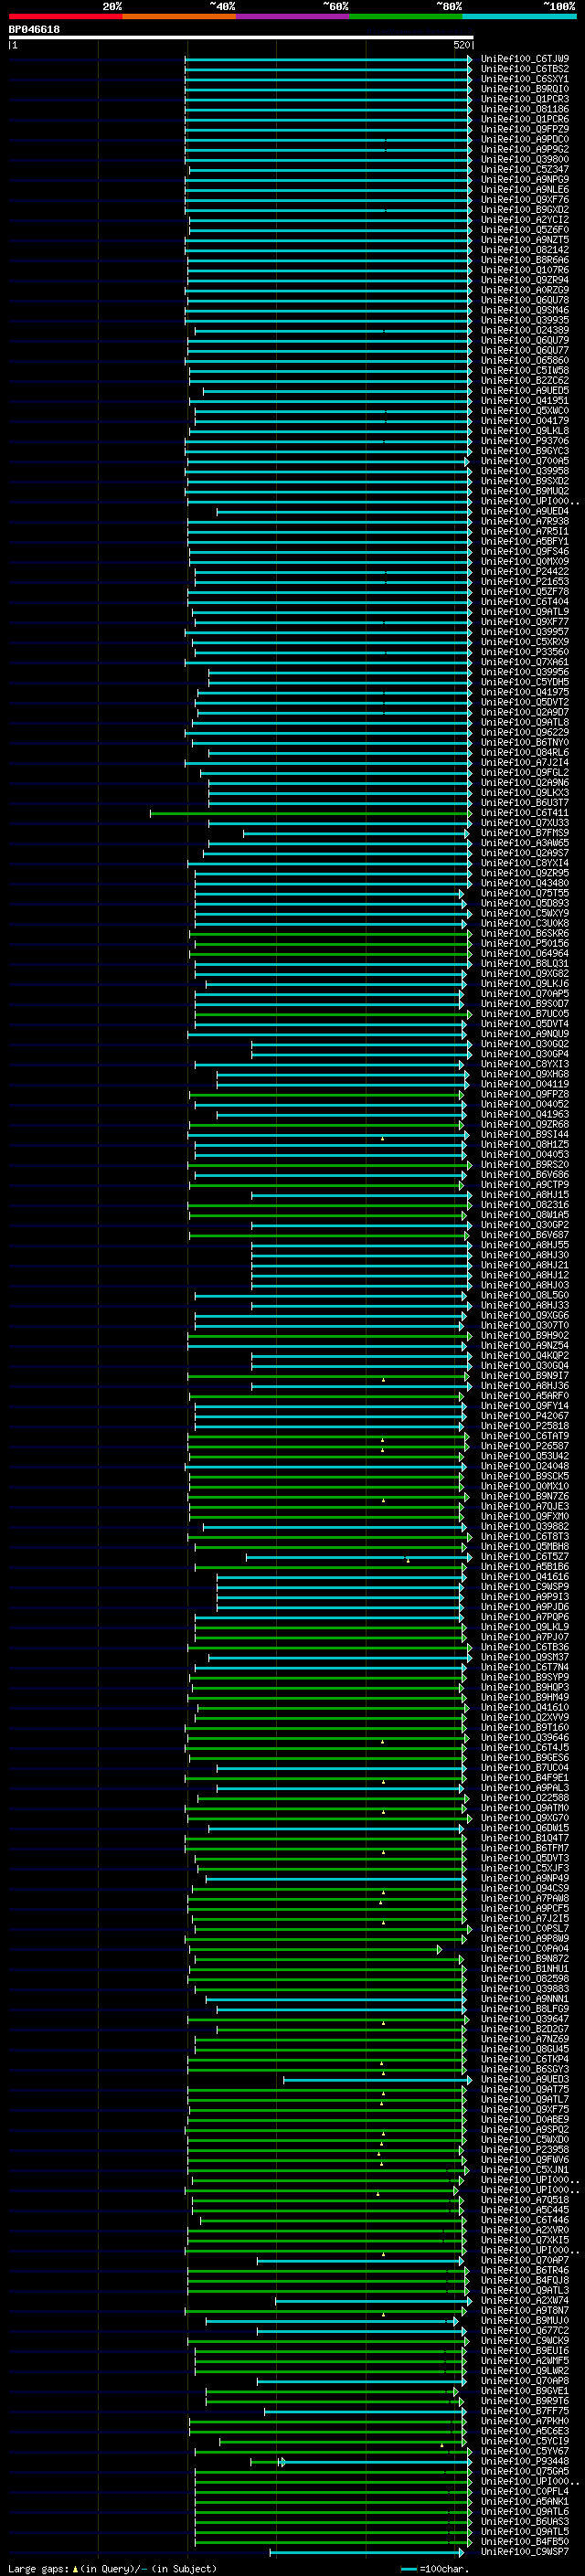585x2576 pixels.
Task: Open hit UniRef100_B9RQI0
Action: point(525,89)
